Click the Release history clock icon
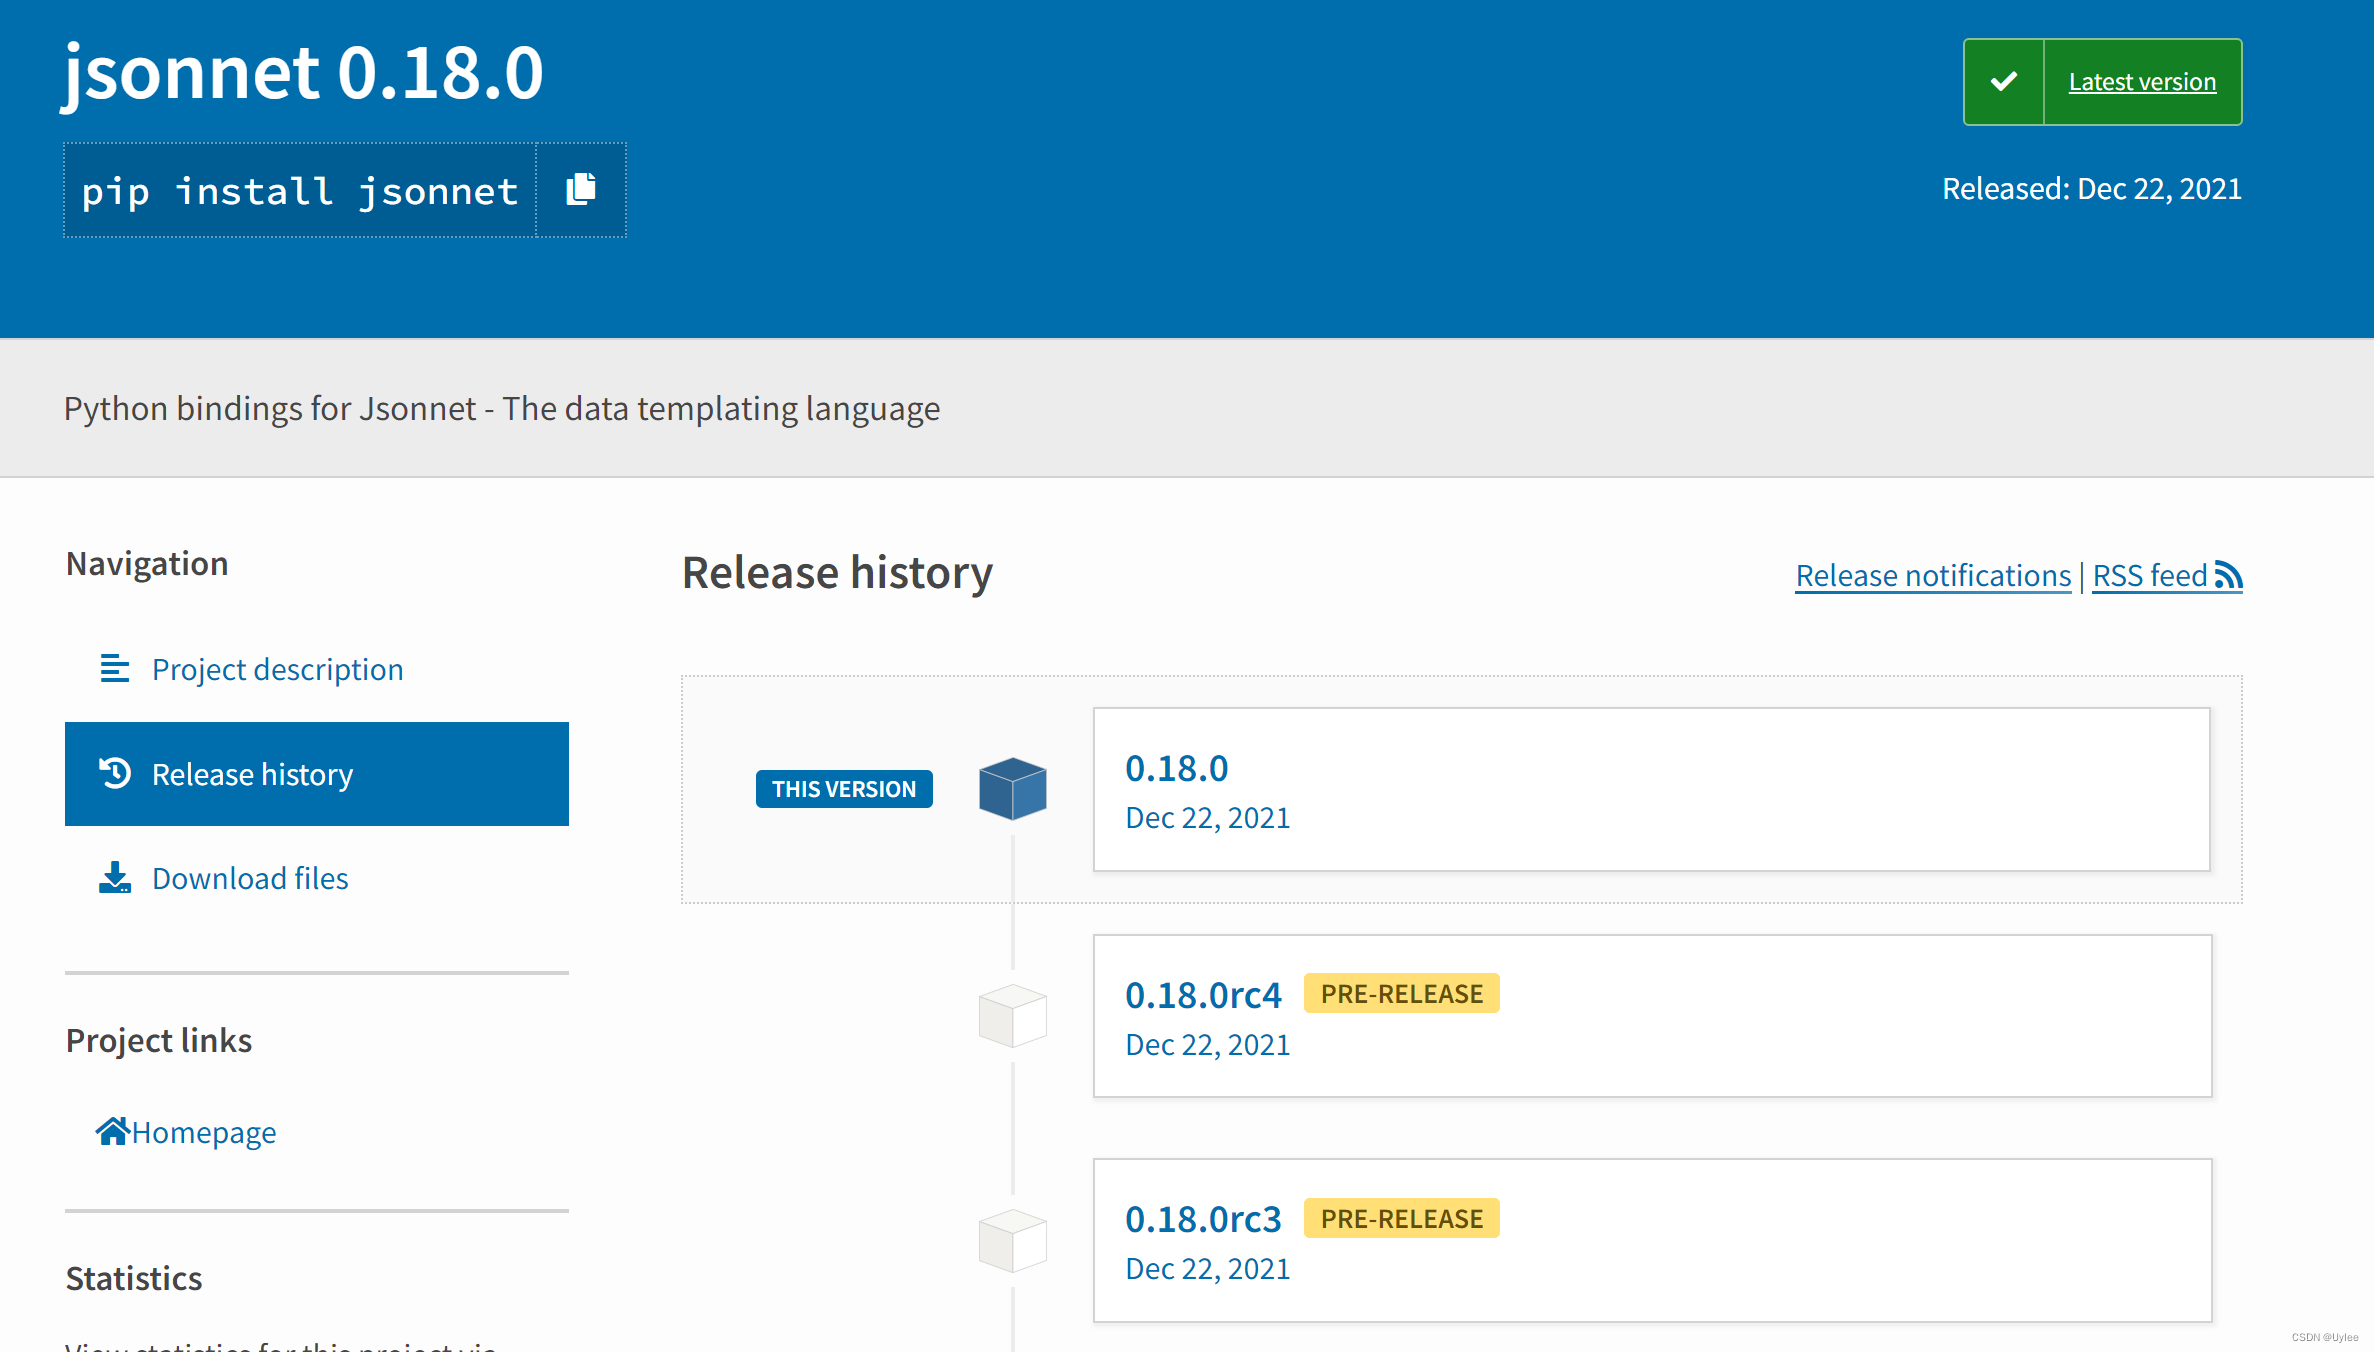Screen dimensions: 2374x1352 [114, 773]
